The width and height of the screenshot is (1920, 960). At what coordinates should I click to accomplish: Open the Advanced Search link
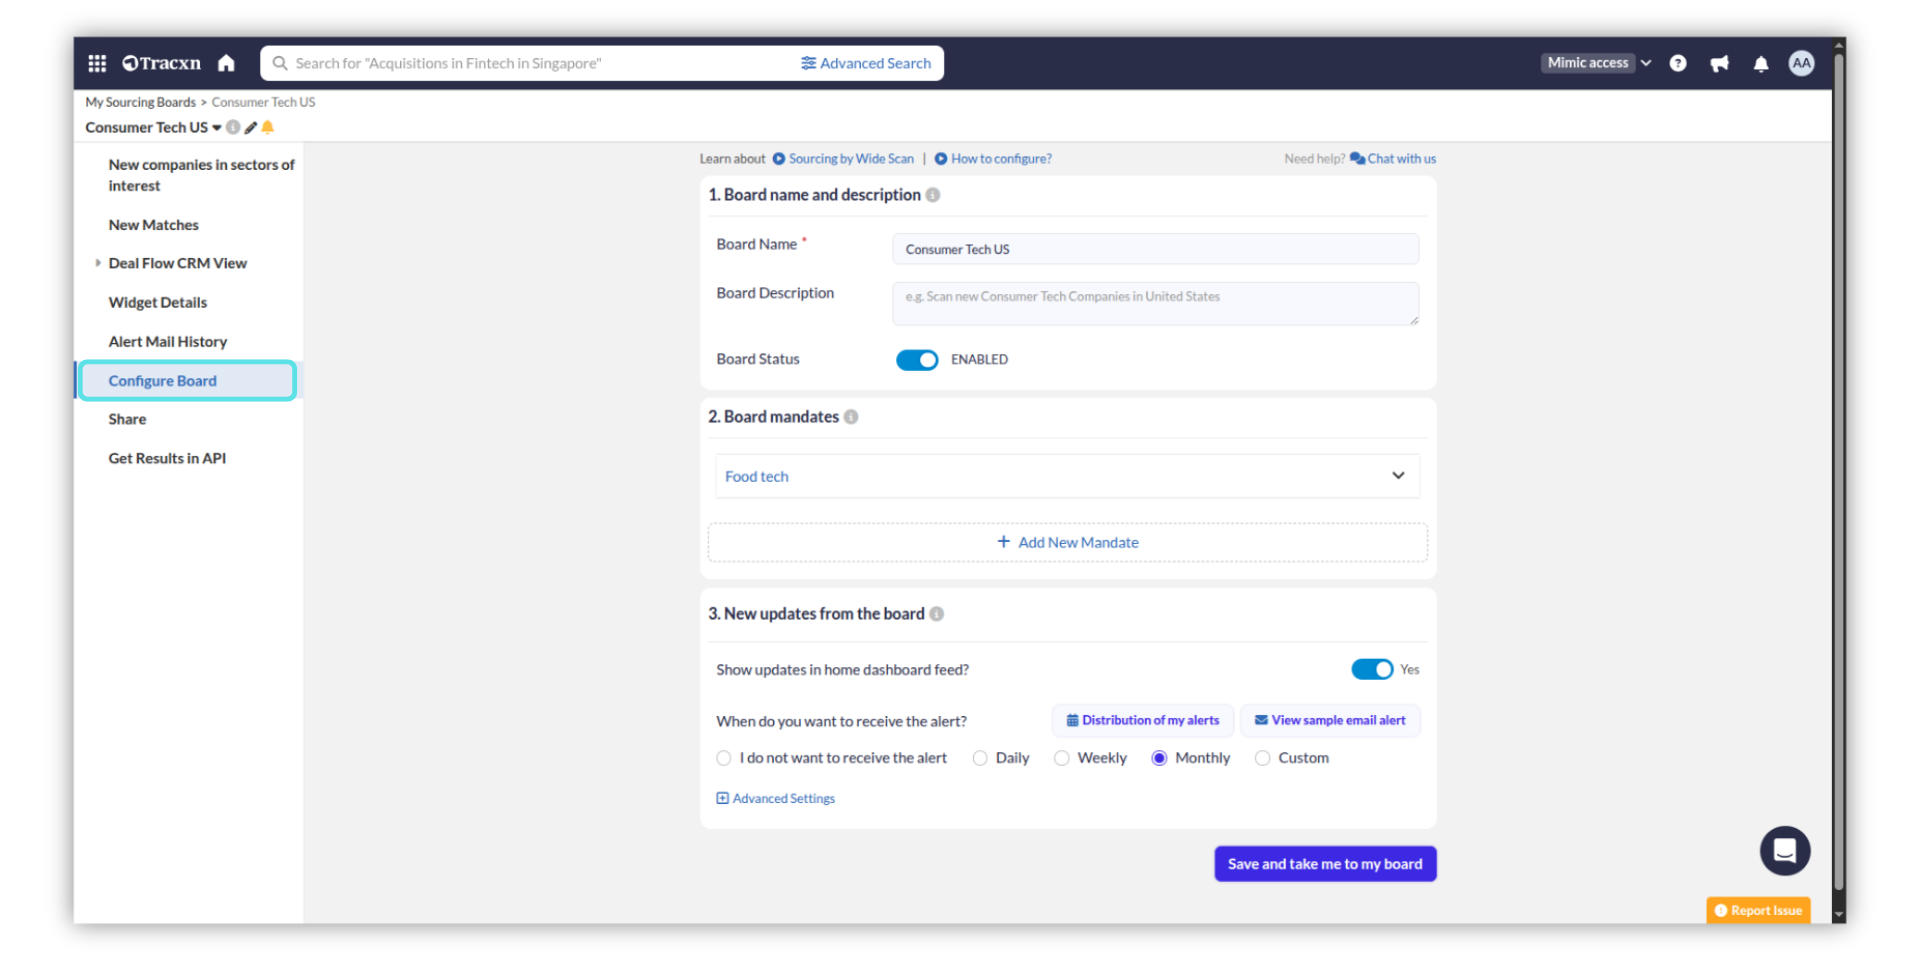(866, 63)
